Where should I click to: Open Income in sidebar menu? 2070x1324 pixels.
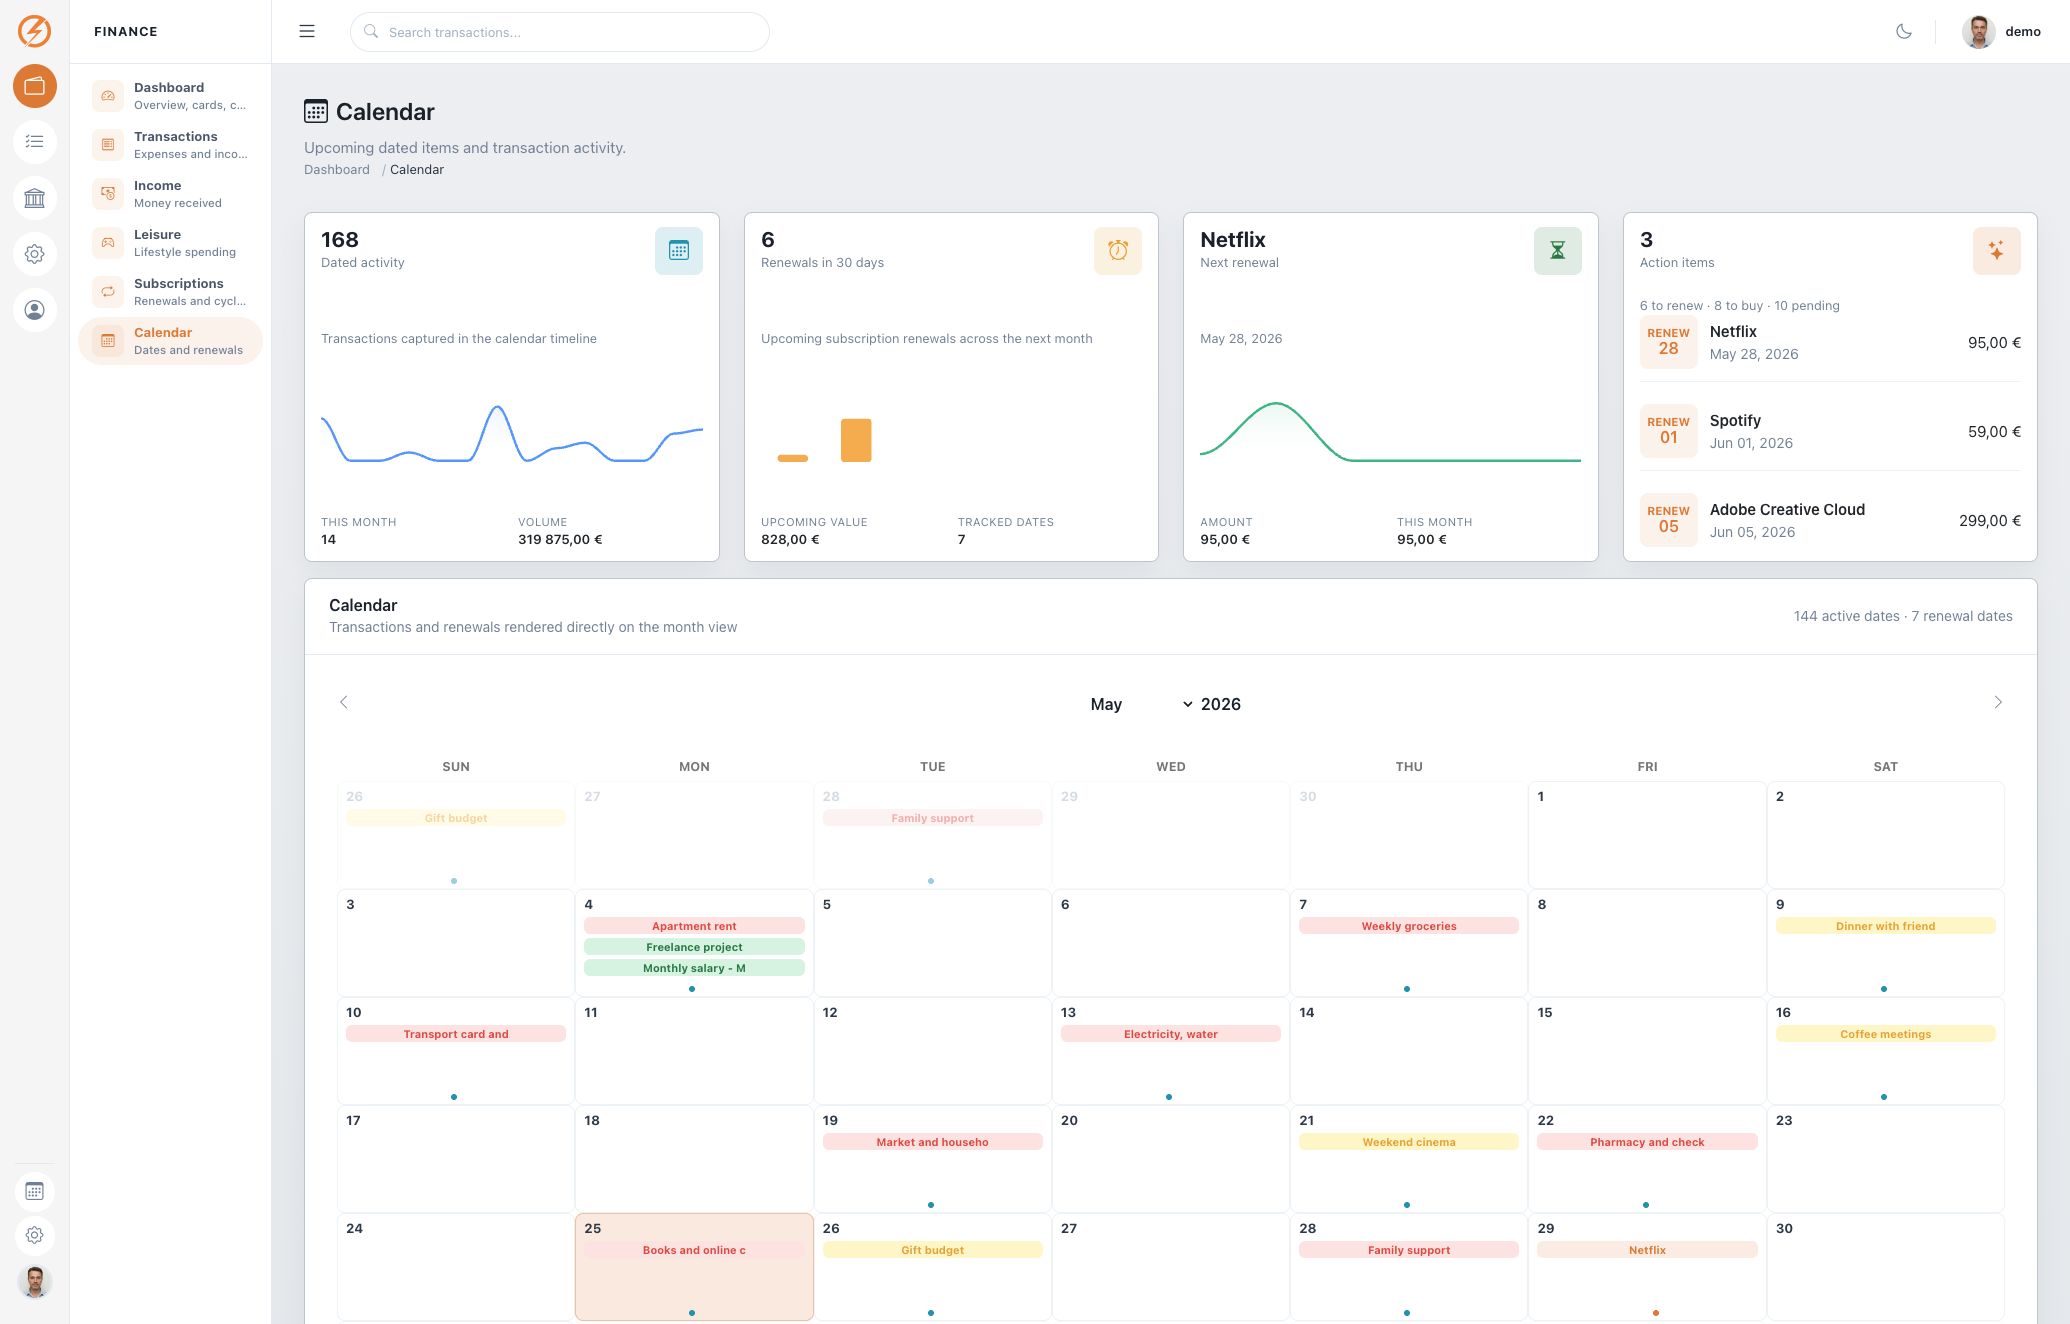pyautogui.click(x=170, y=194)
